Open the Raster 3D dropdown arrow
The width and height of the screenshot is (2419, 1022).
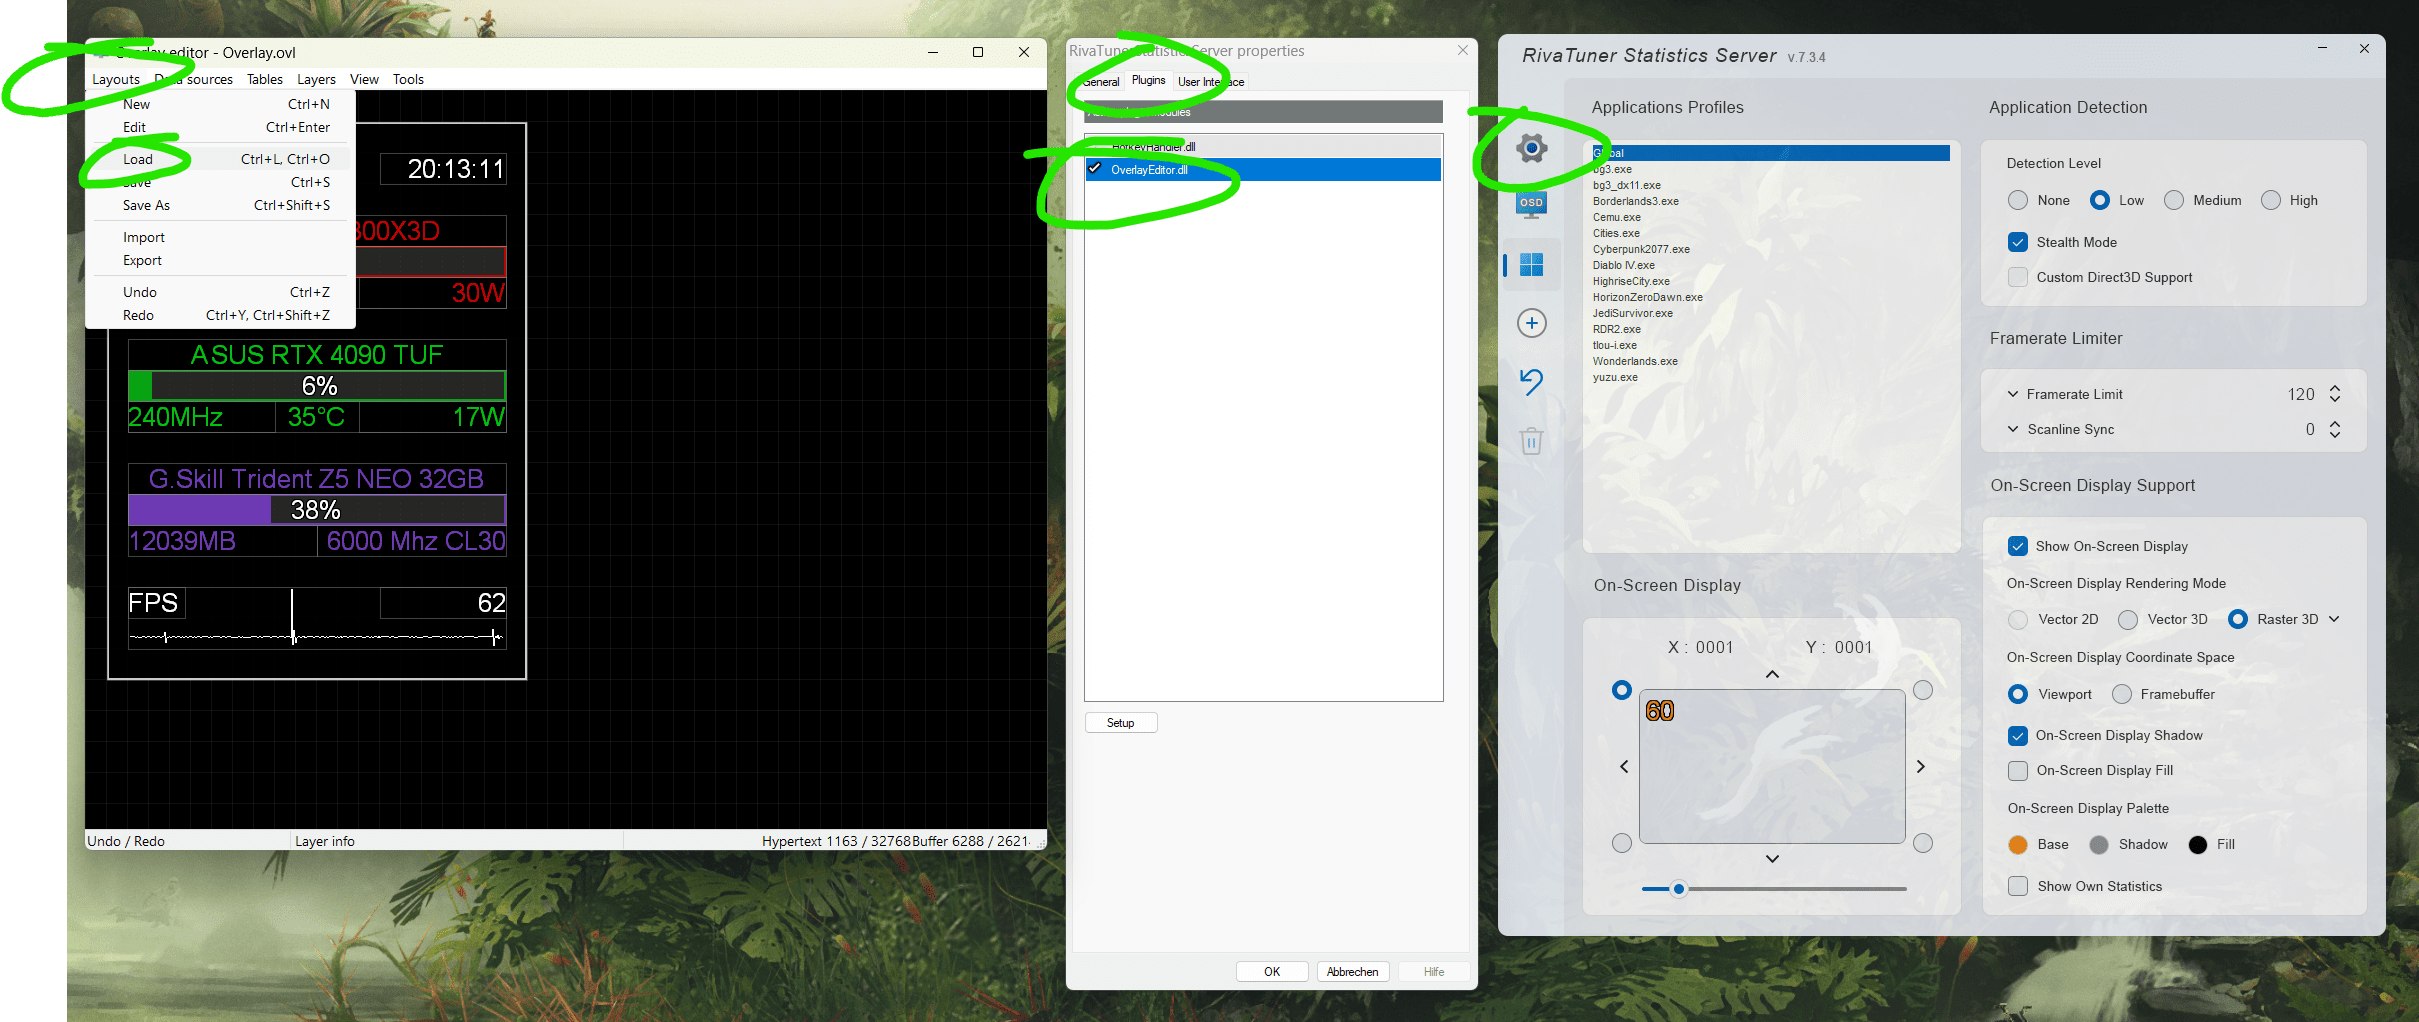coord(2334,619)
